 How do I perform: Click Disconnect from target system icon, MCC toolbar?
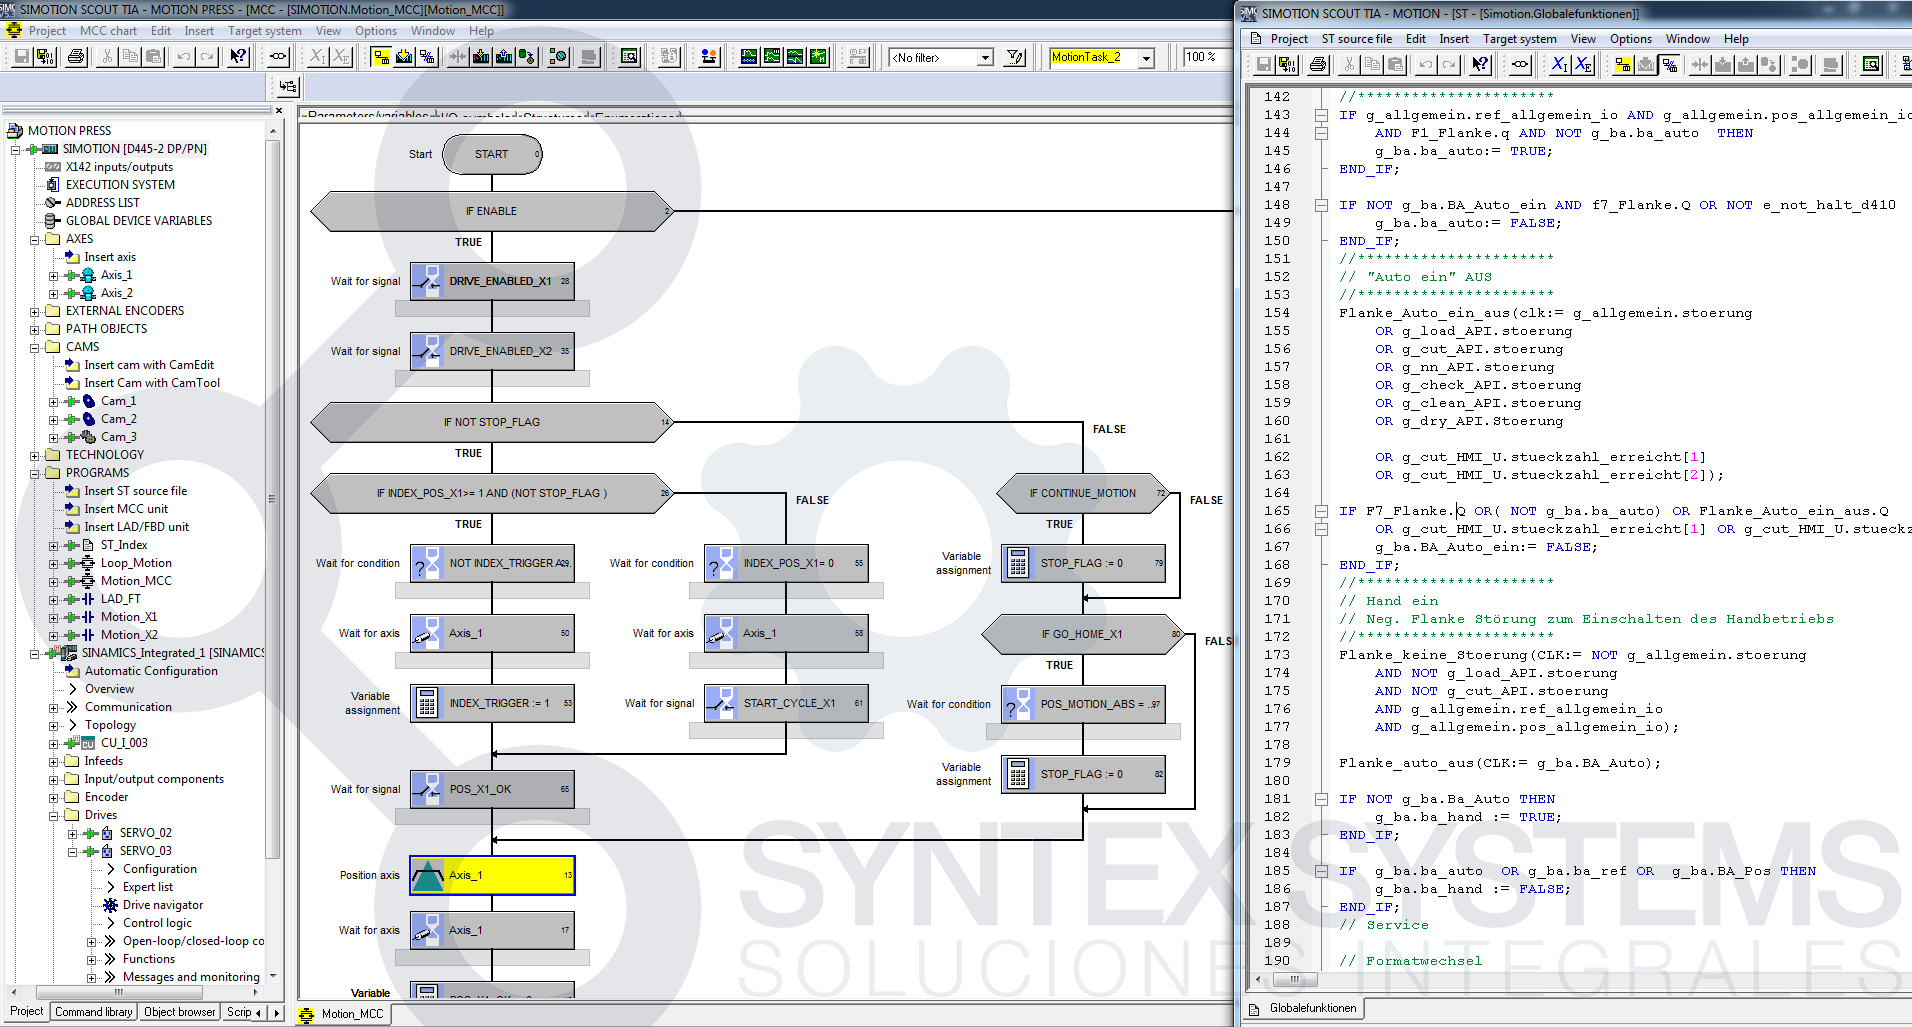(x=427, y=57)
